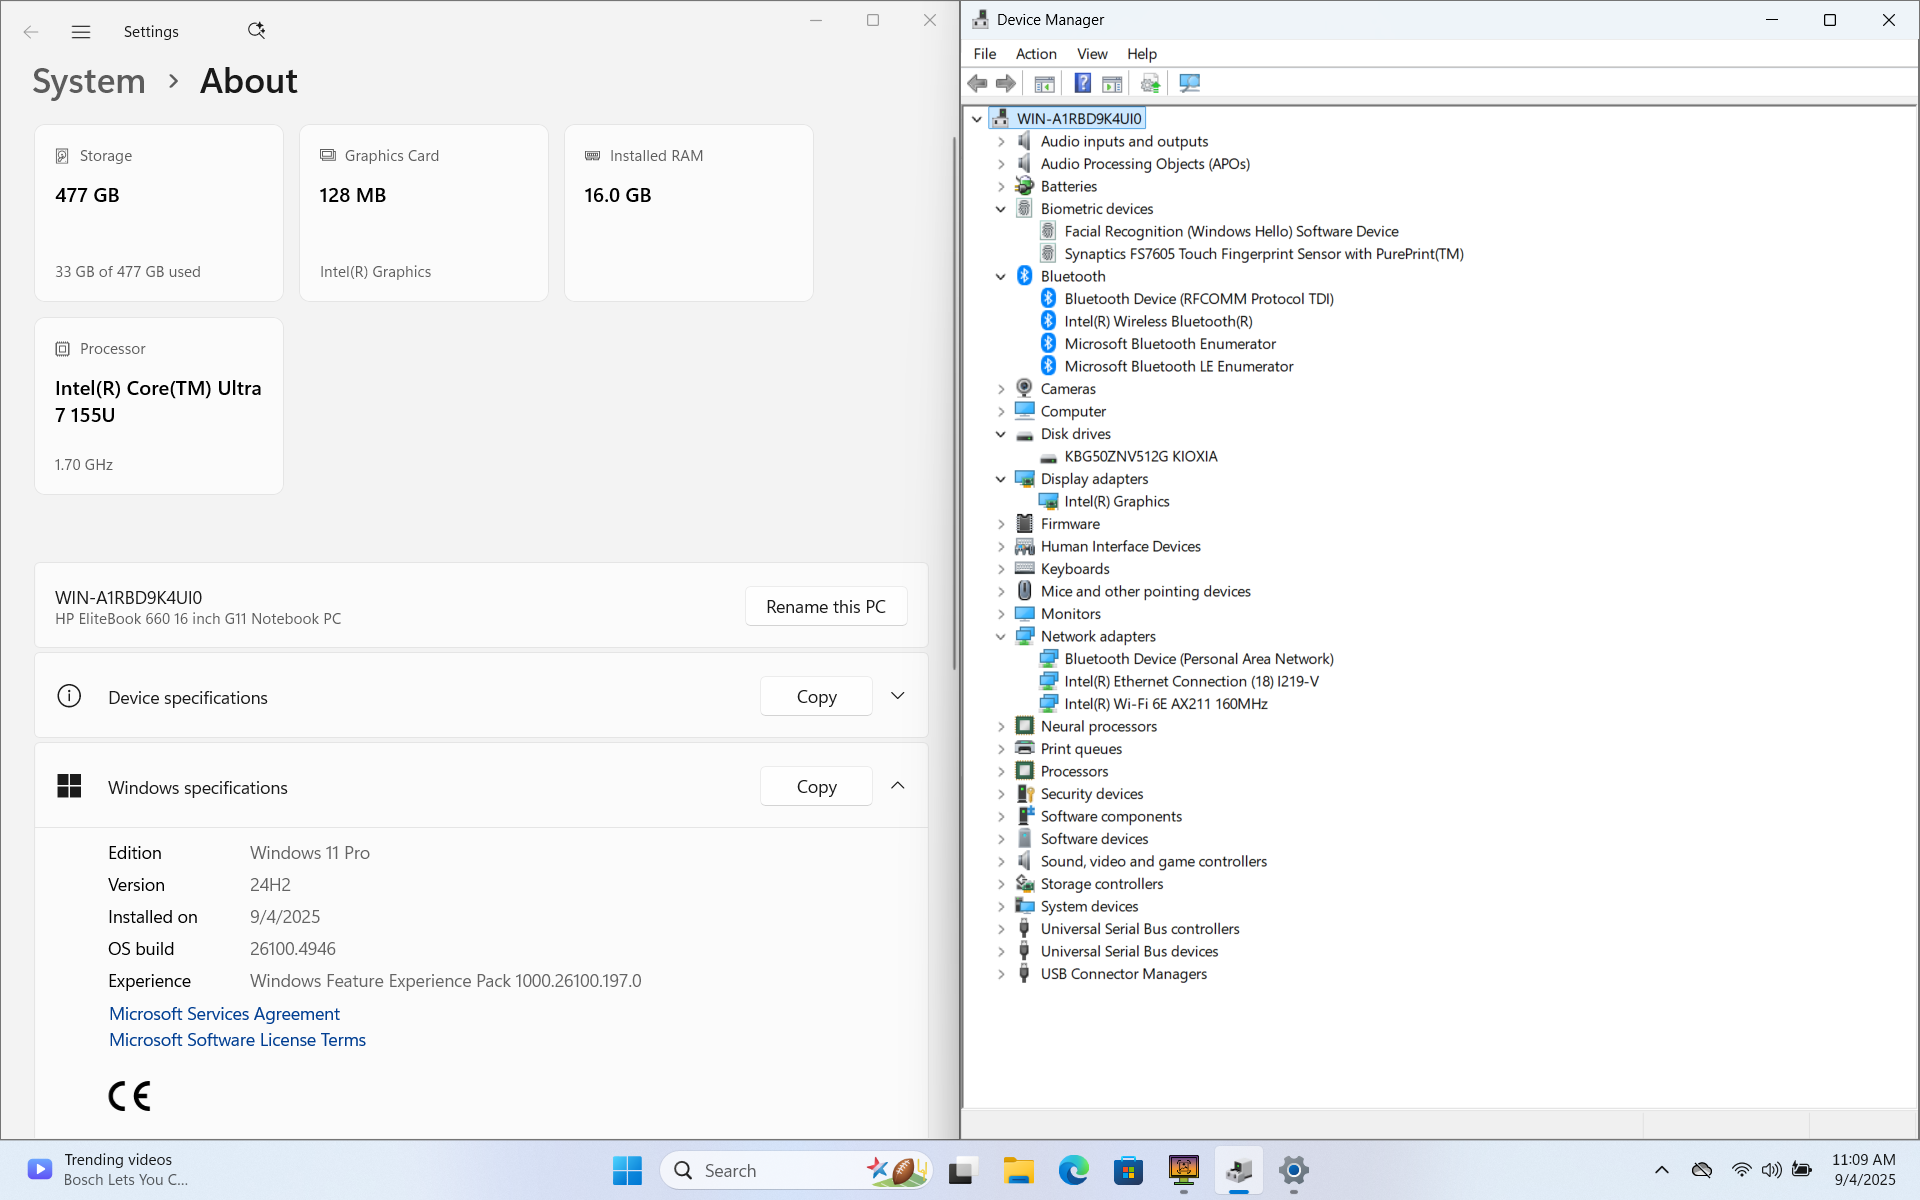
Task: Expand the Processors node
Action: [x=1001, y=771]
